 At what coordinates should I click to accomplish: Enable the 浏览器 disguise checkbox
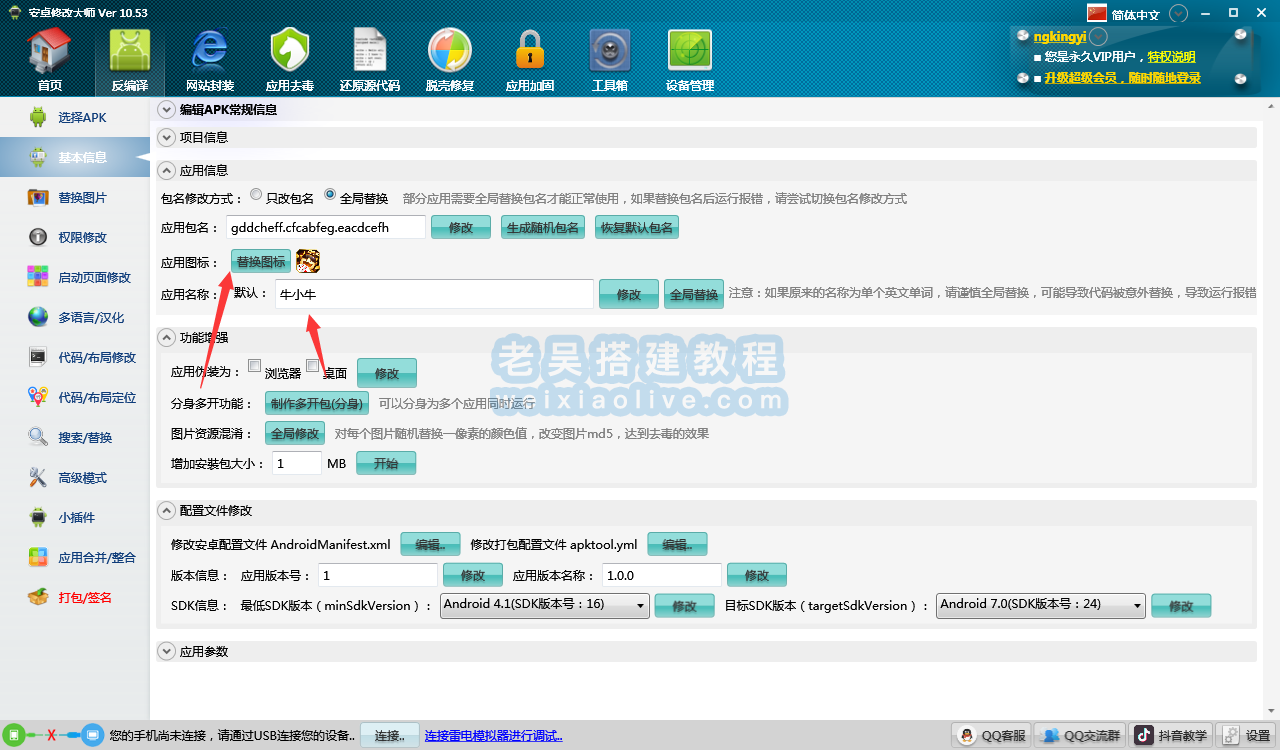tap(255, 366)
